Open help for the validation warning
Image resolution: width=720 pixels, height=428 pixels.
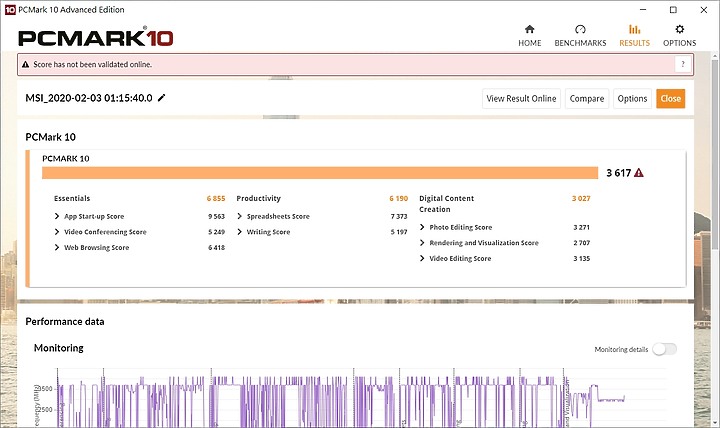tap(683, 64)
